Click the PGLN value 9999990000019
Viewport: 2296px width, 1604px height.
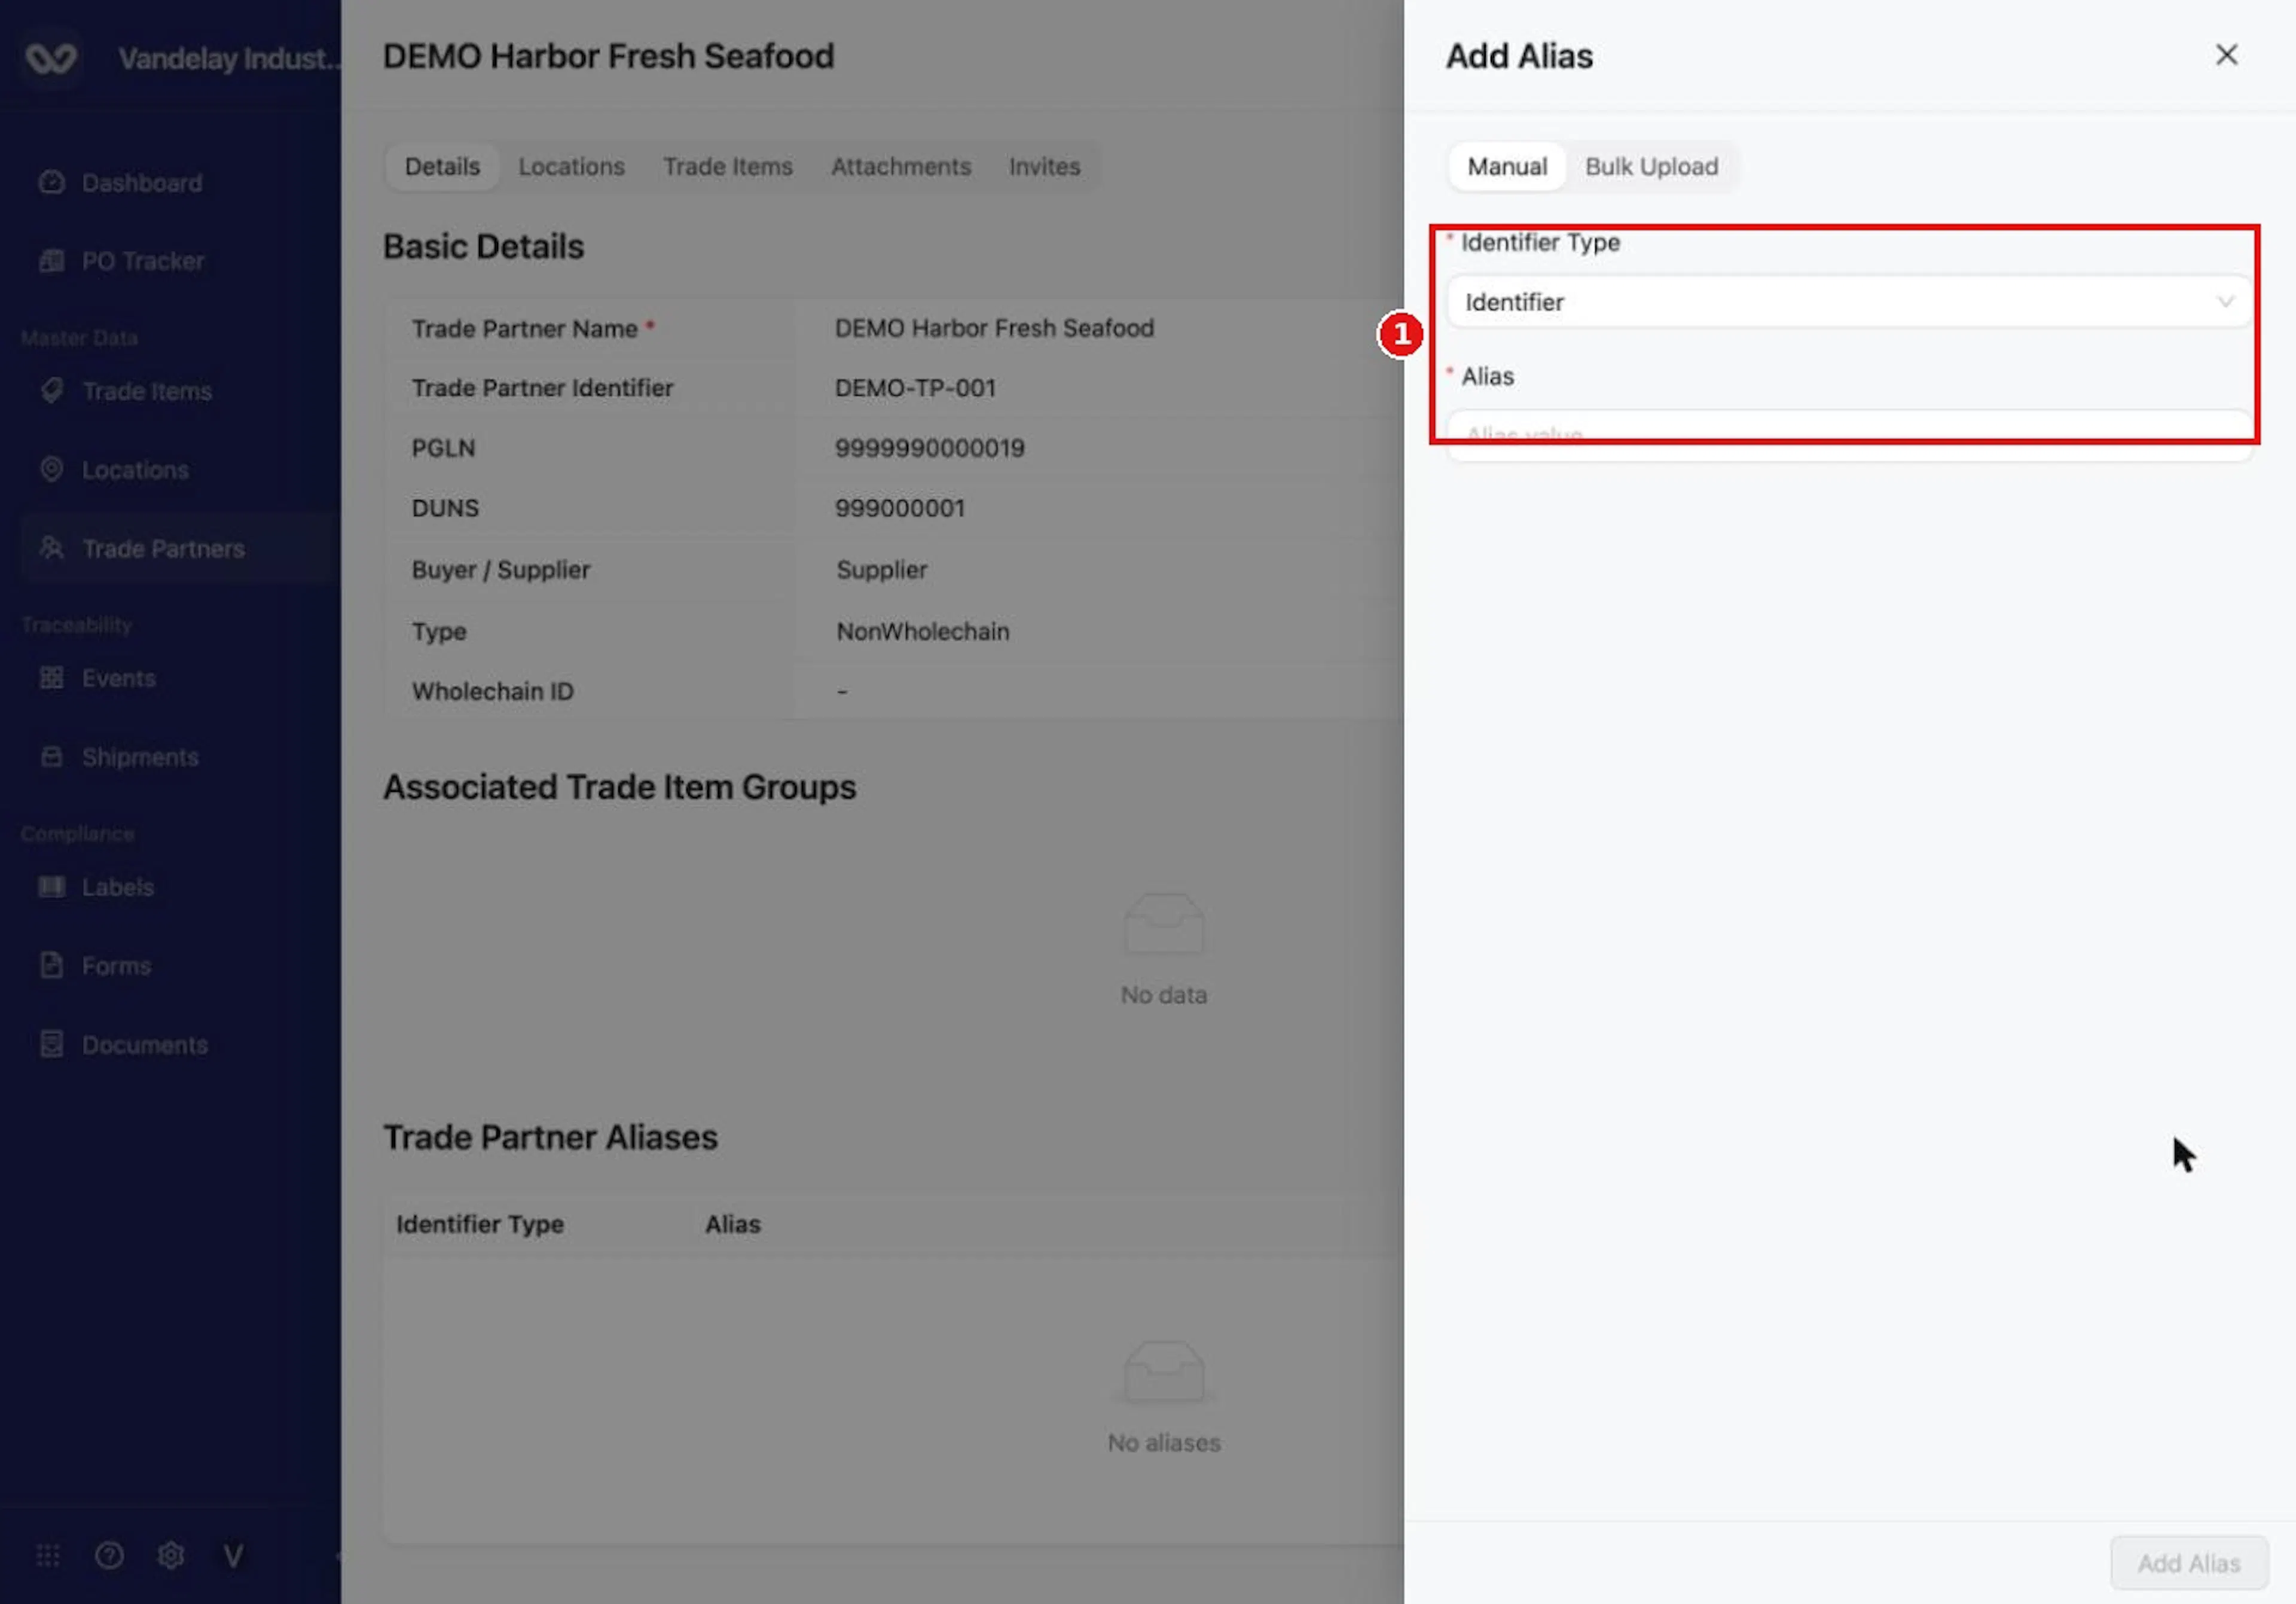point(929,448)
